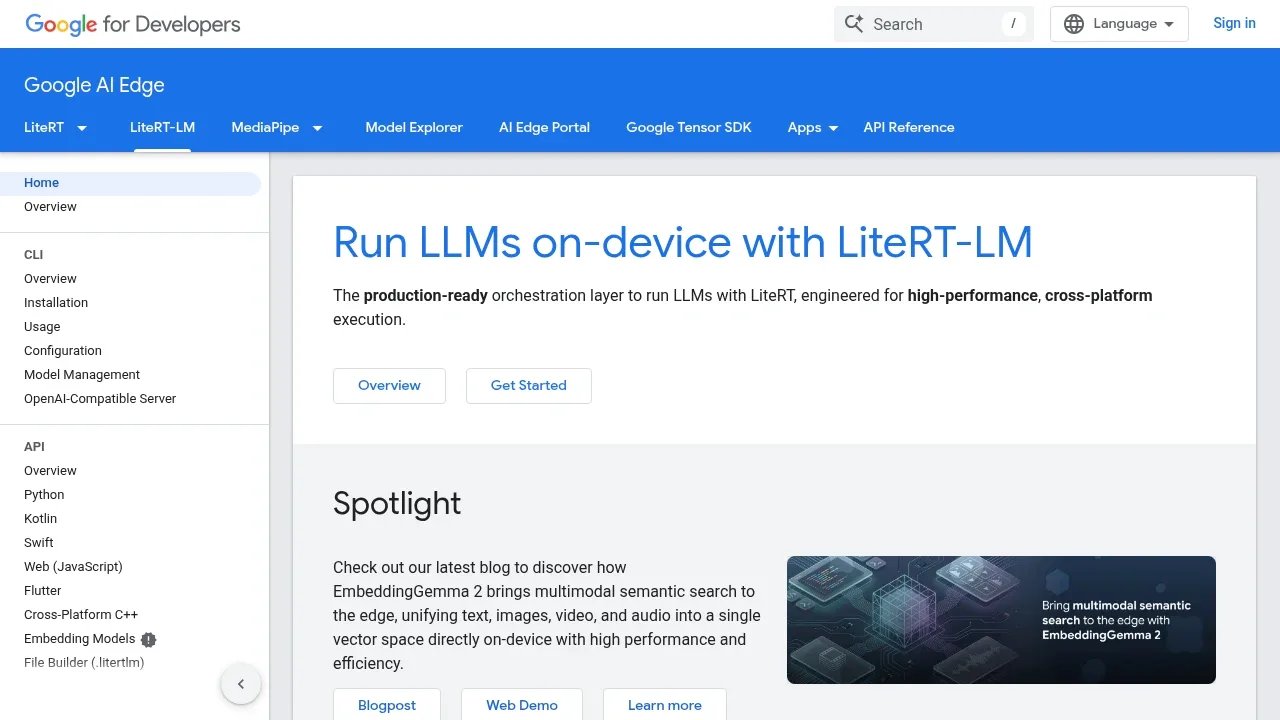Image resolution: width=1280 pixels, height=720 pixels.
Task: Switch to the LiteRT-LM tab
Action: (x=162, y=127)
